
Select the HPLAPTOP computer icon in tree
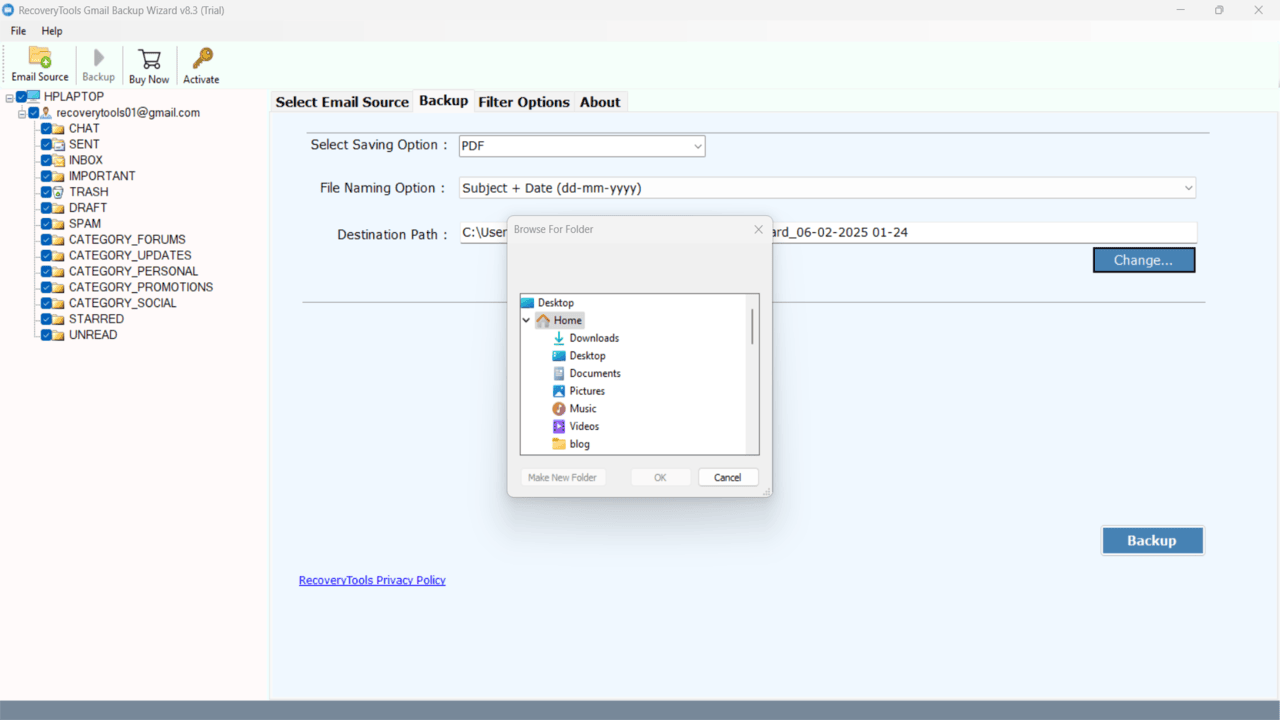34,96
